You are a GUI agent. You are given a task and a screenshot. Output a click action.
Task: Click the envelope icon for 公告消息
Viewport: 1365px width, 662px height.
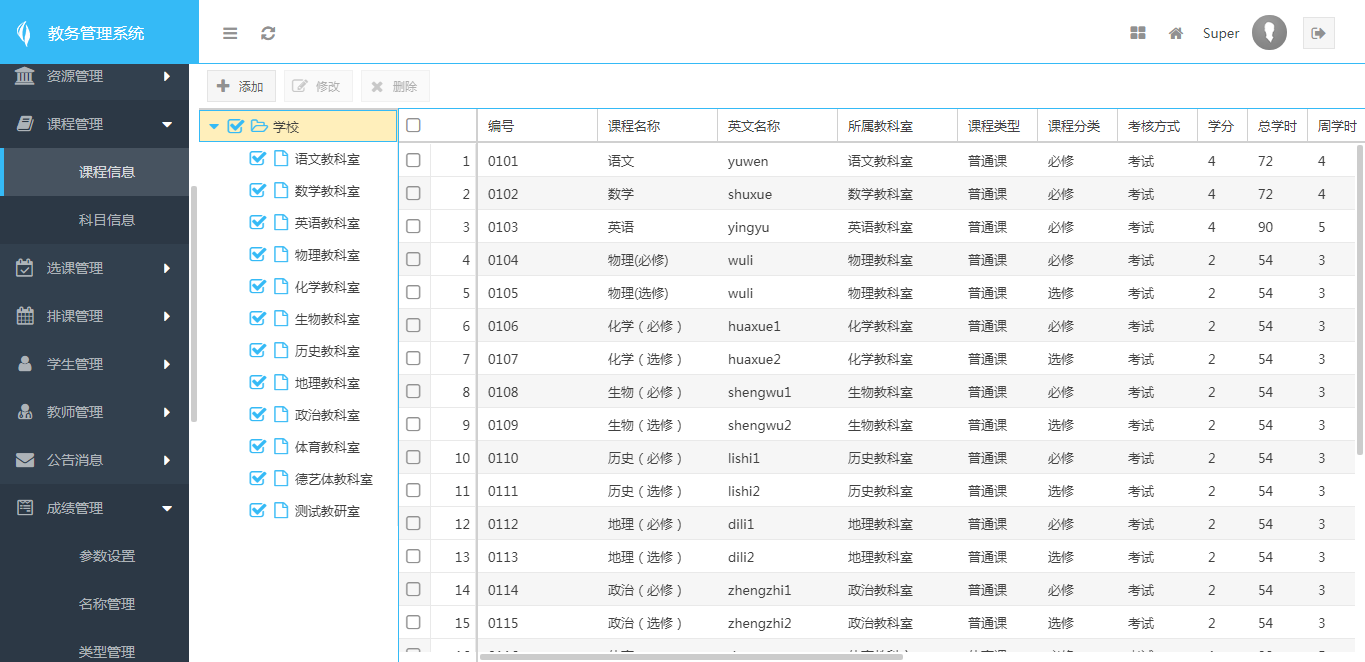(25, 460)
